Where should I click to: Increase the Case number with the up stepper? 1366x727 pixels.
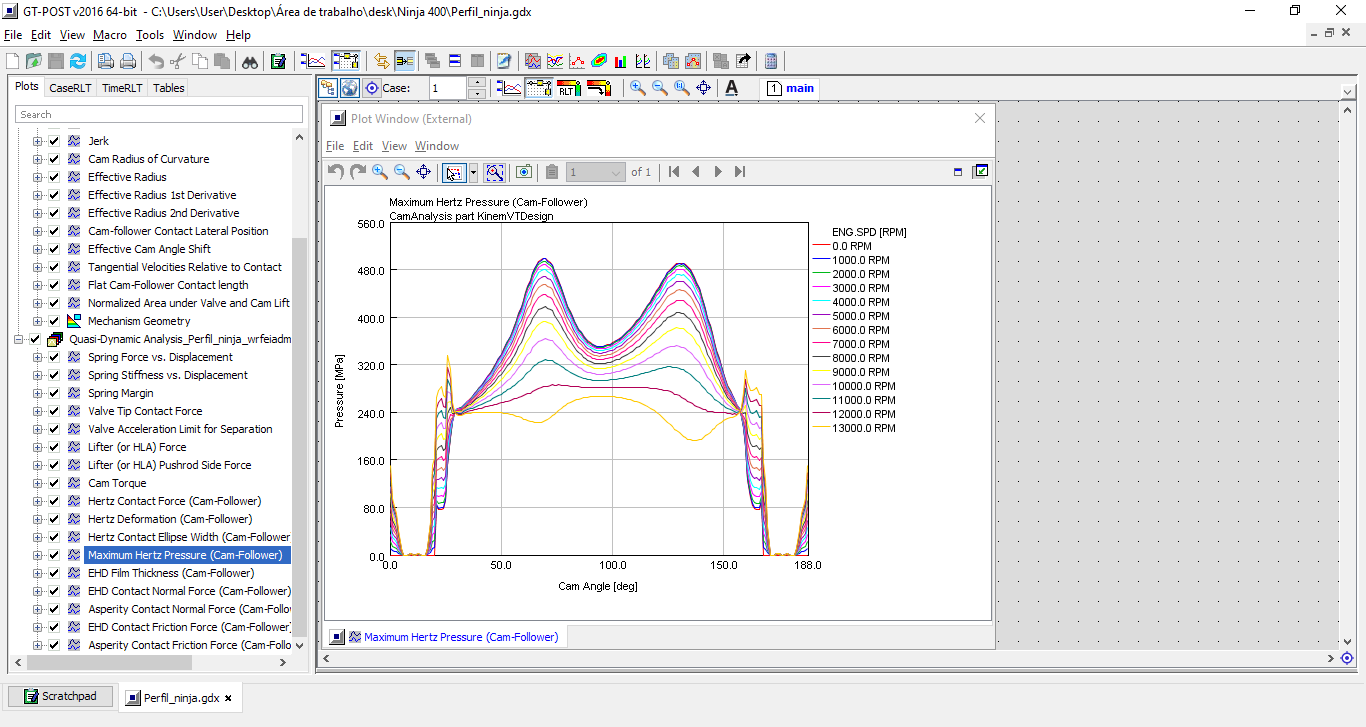click(477, 83)
